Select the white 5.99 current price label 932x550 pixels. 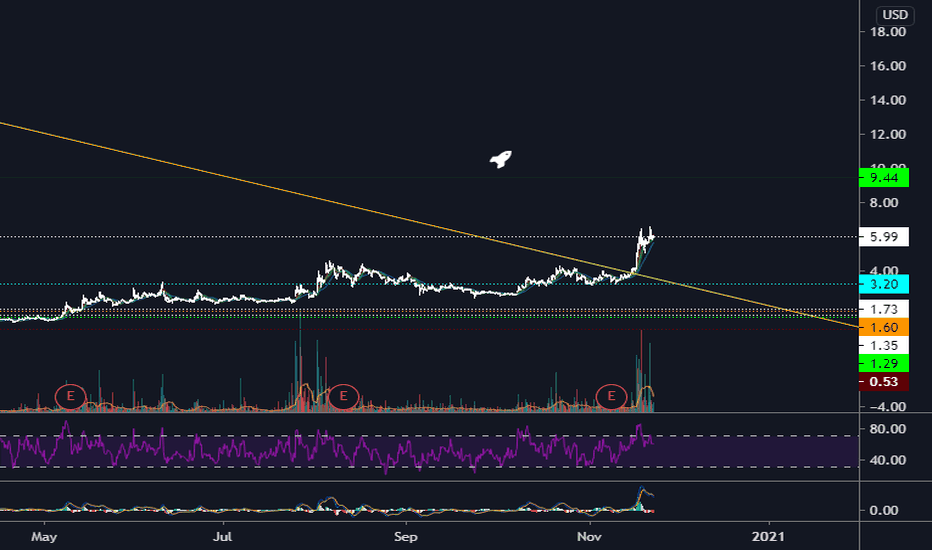point(884,237)
